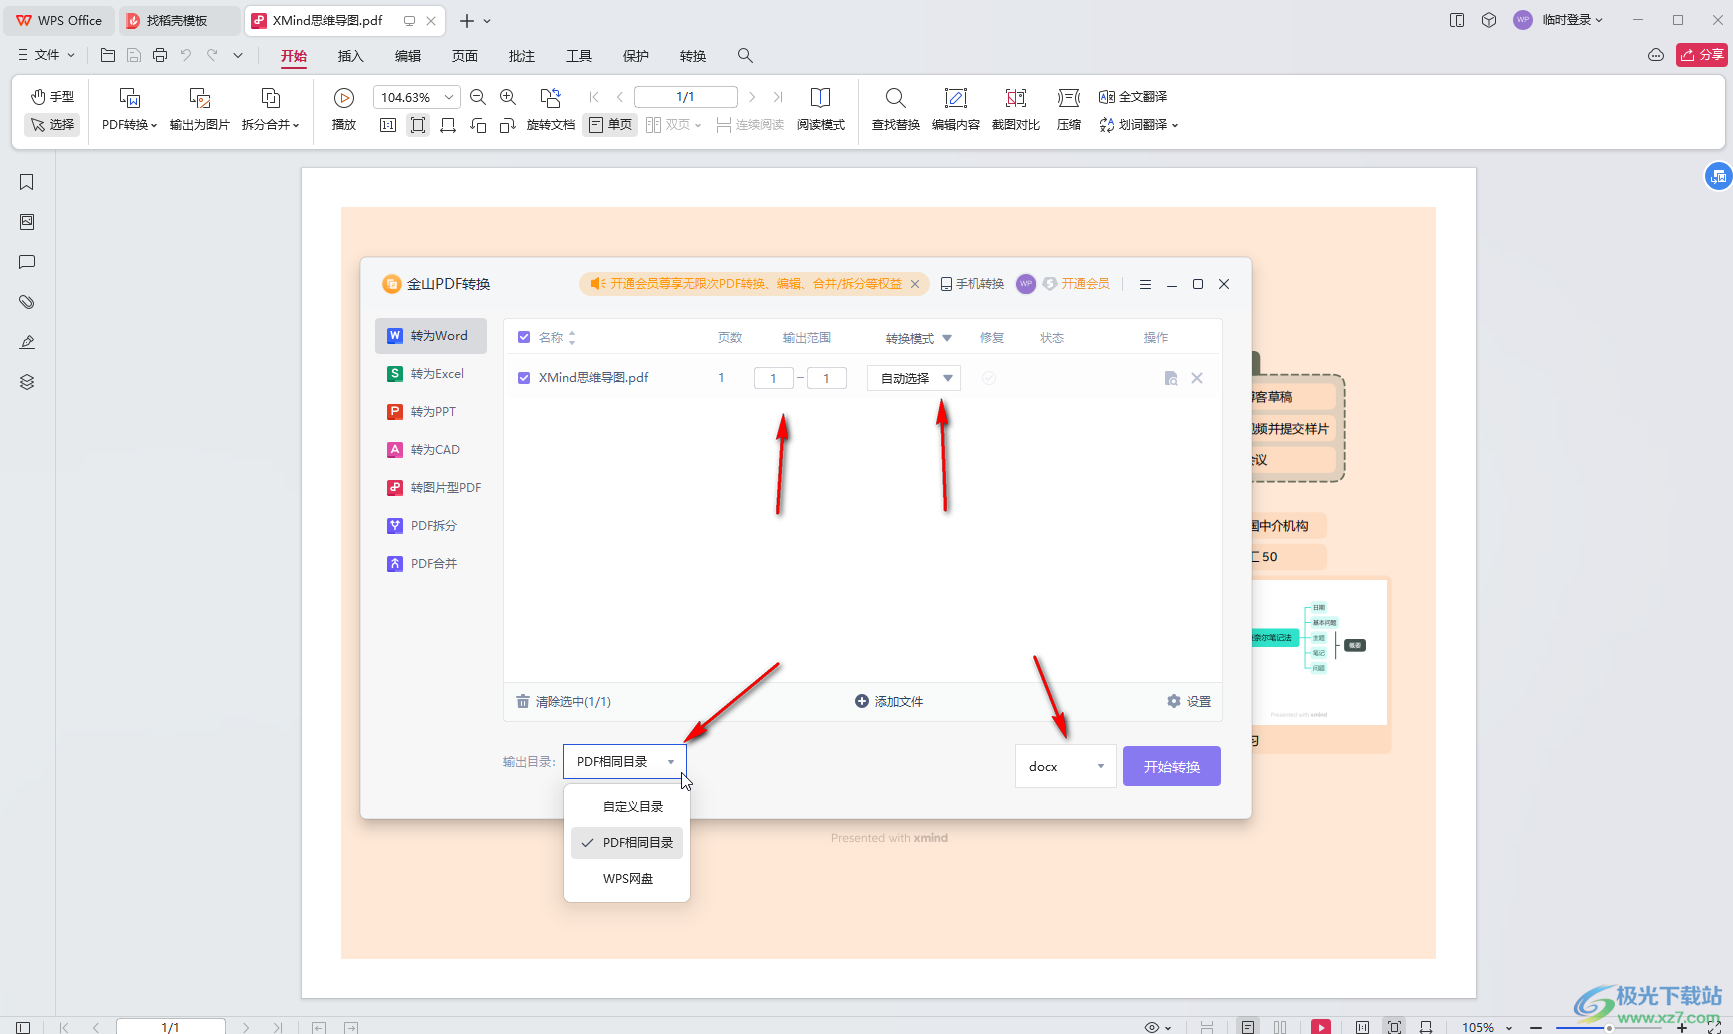Toggle the 修复 repair option in the file row
Viewport: 1733px width, 1034px height.
[989, 378]
